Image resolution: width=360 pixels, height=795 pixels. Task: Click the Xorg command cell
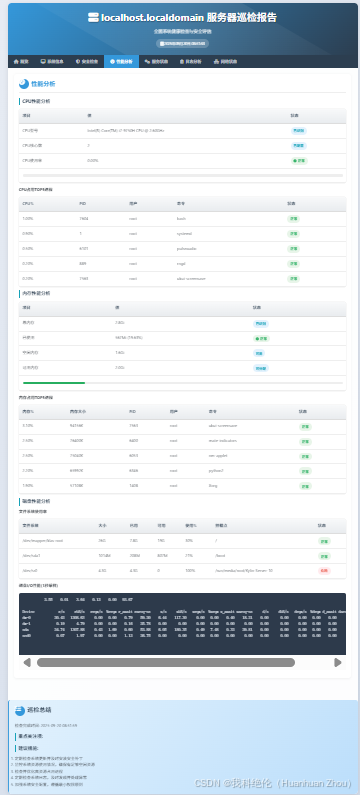coord(212,486)
